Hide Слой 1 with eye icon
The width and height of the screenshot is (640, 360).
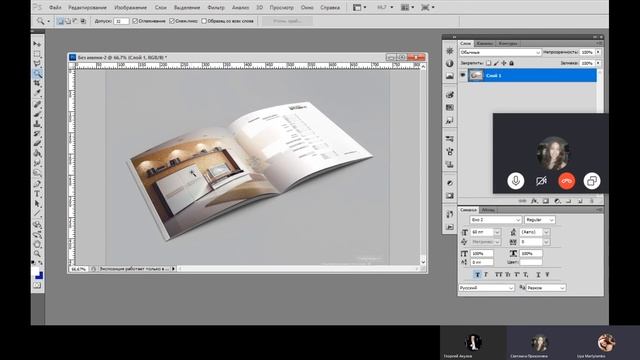(x=462, y=75)
